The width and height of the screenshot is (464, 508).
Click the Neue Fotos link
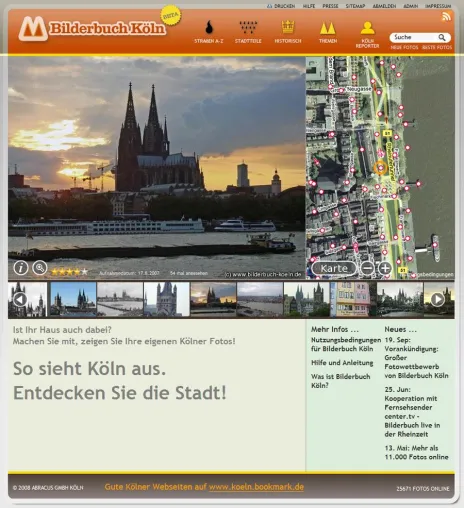point(404,48)
